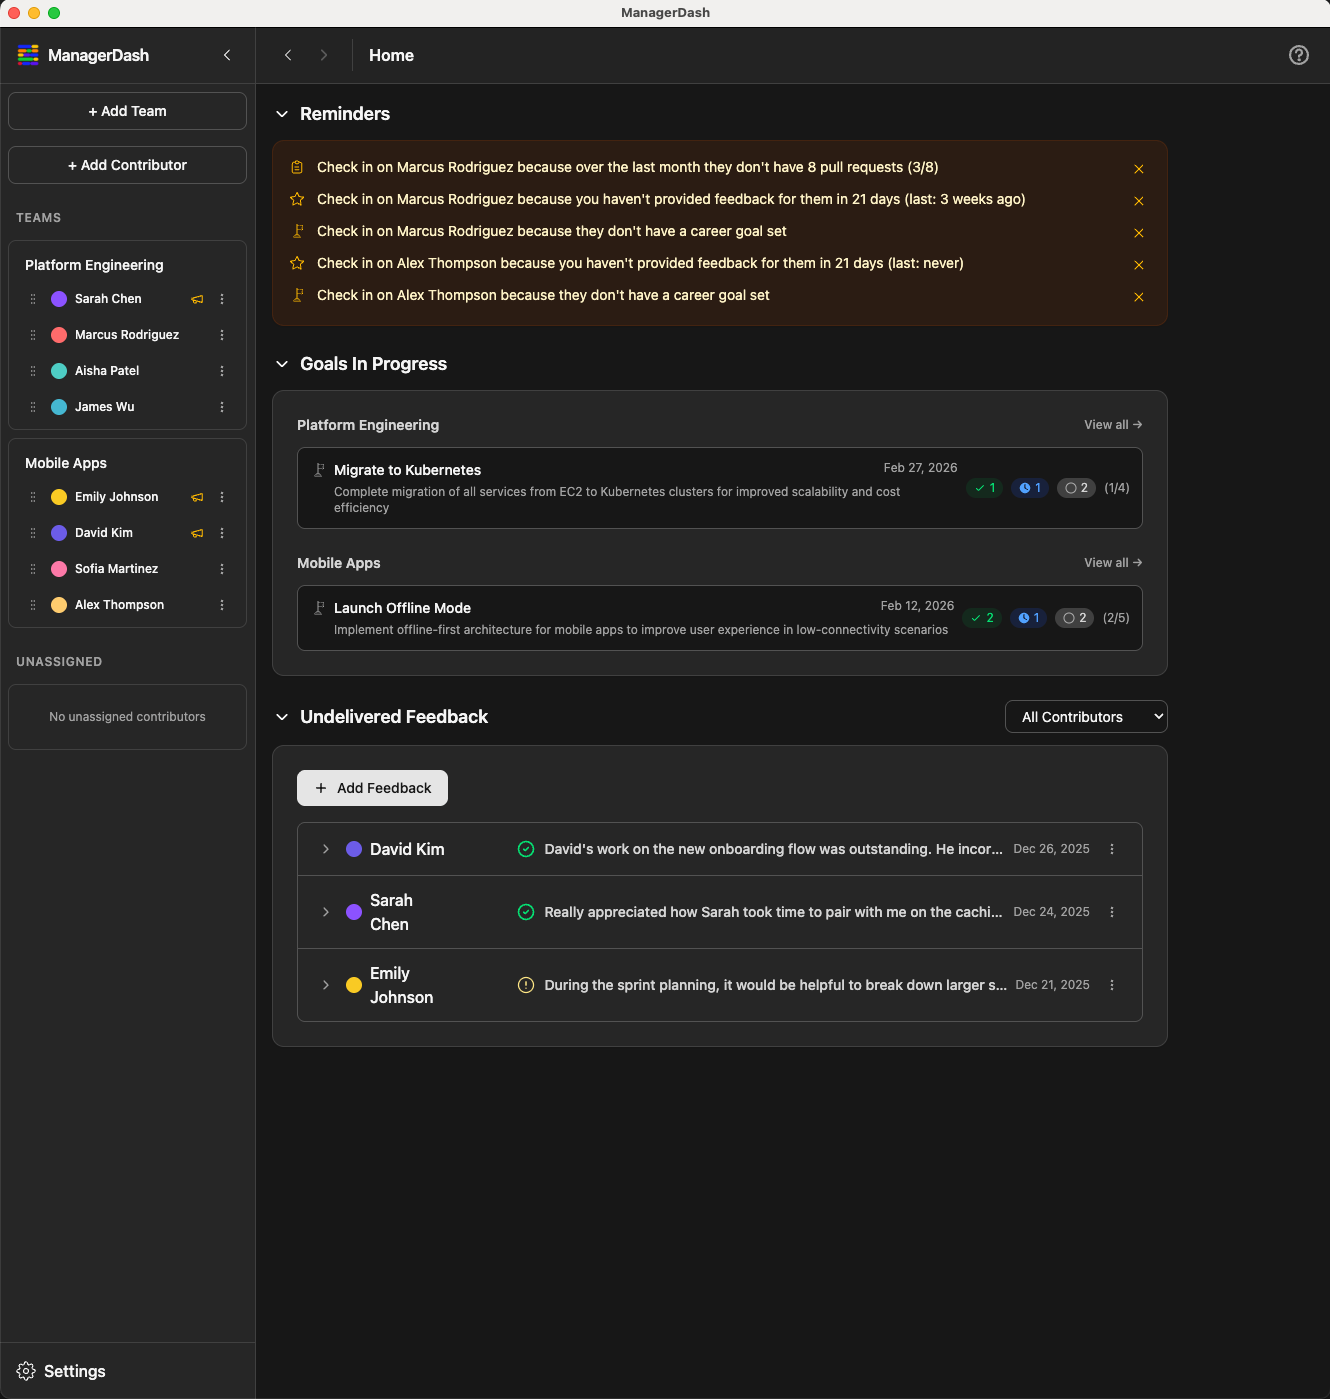Open the All Contributors dropdown
The image size is (1330, 1399).
[x=1086, y=716]
